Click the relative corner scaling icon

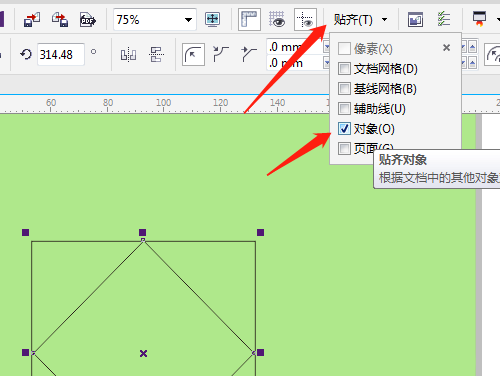pos(493,54)
